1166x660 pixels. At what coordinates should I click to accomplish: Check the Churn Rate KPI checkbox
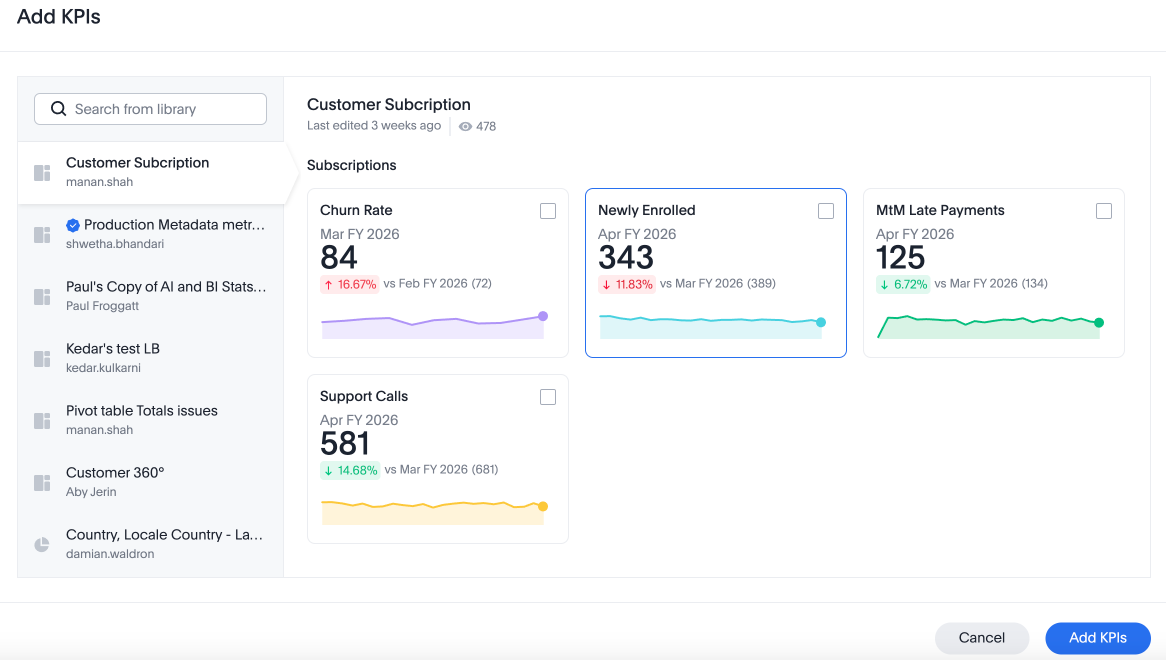(548, 211)
